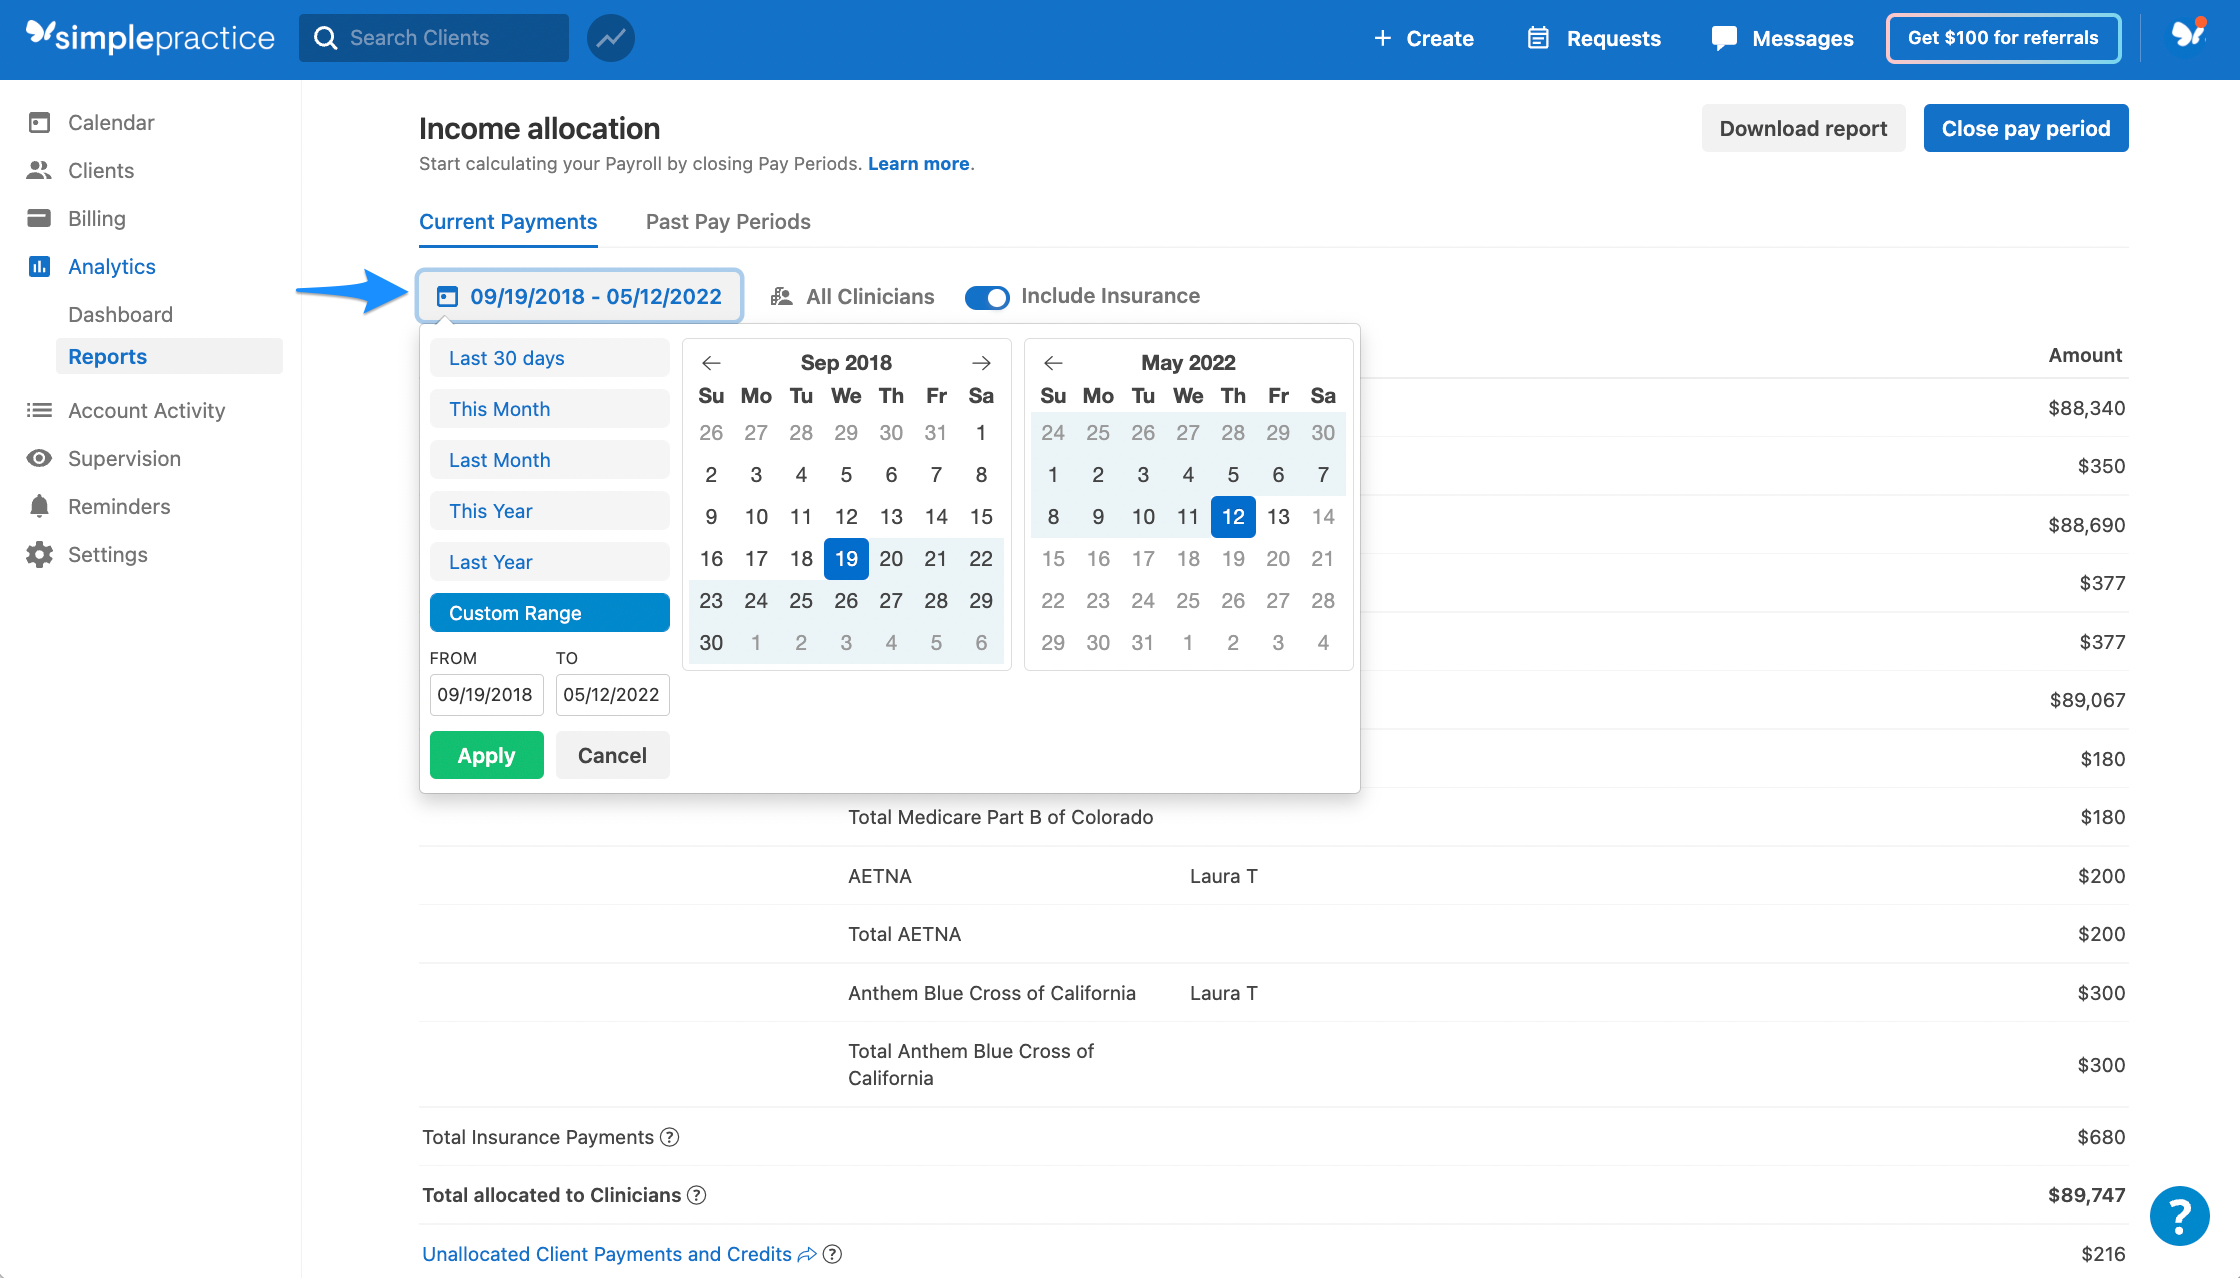Toggle the Include Insurance switch
The height and width of the screenshot is (1278, 2240).
coord(987,297)
